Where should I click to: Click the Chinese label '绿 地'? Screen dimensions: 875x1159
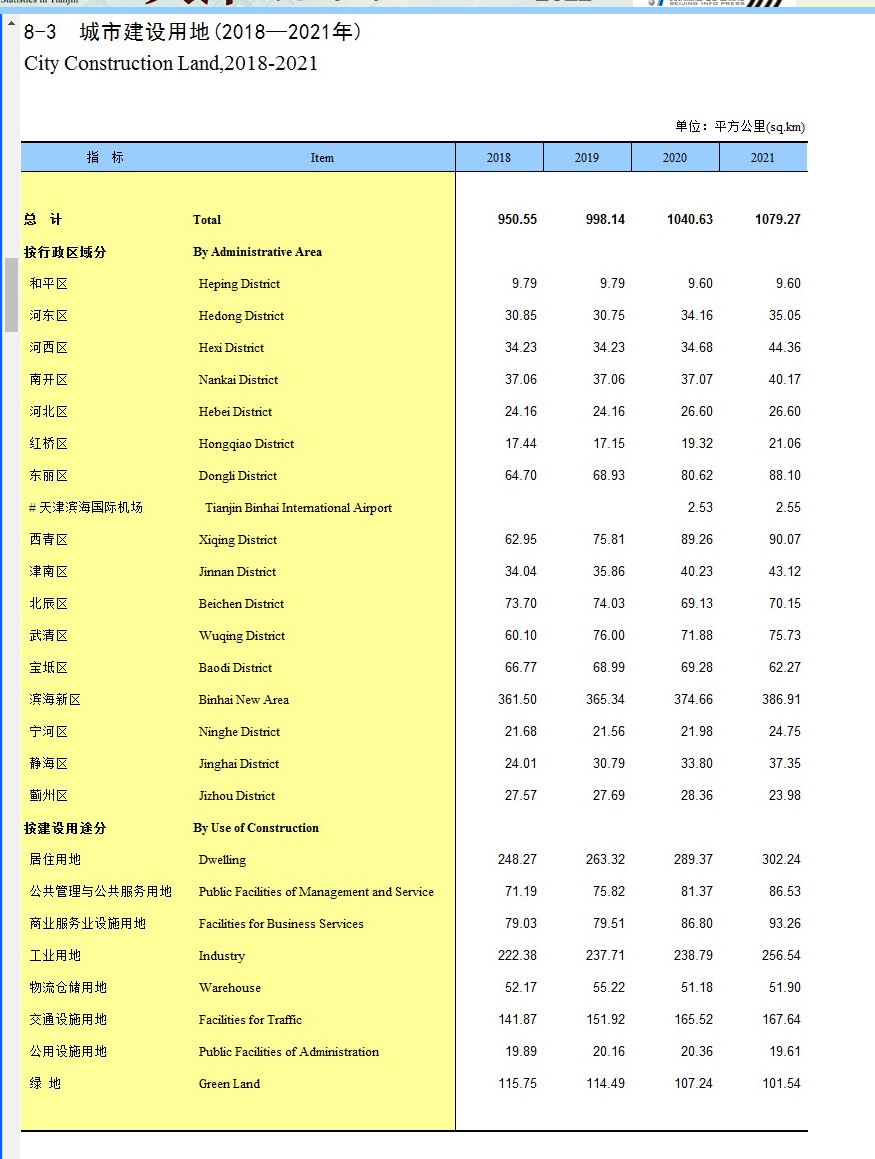click(45, 1084)
